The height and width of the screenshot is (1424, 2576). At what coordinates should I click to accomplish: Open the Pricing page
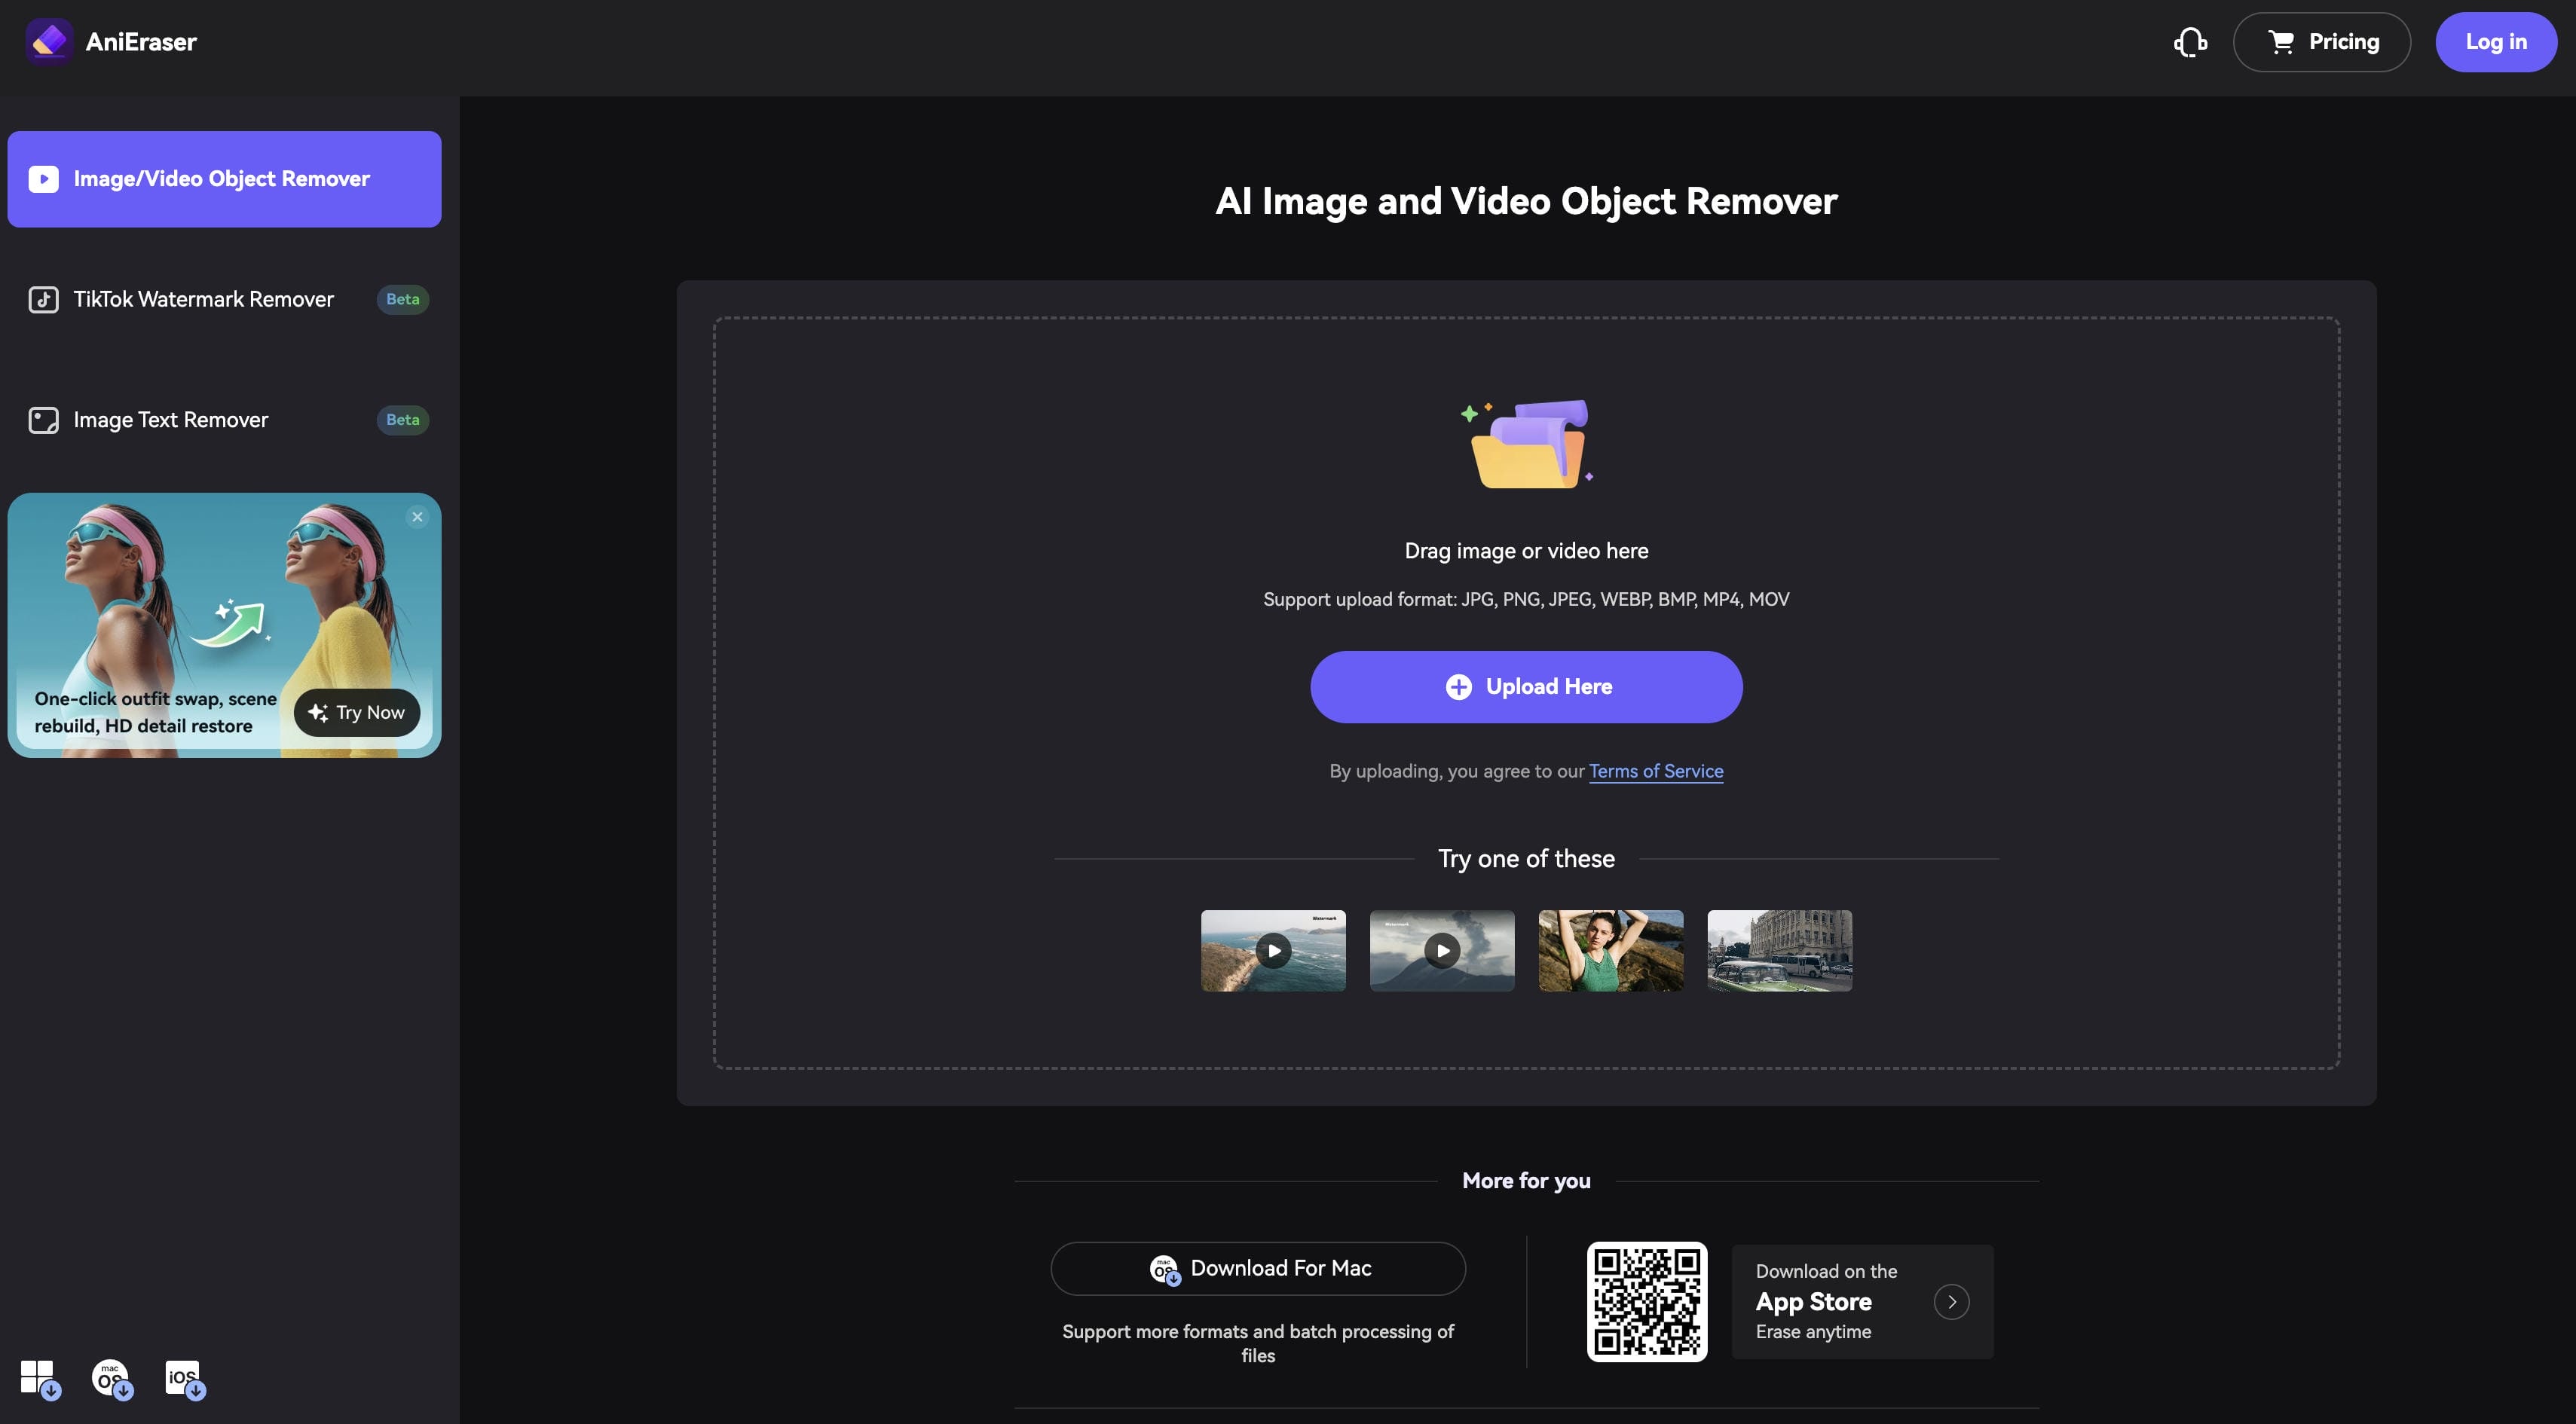click(x=2321, y=42)
